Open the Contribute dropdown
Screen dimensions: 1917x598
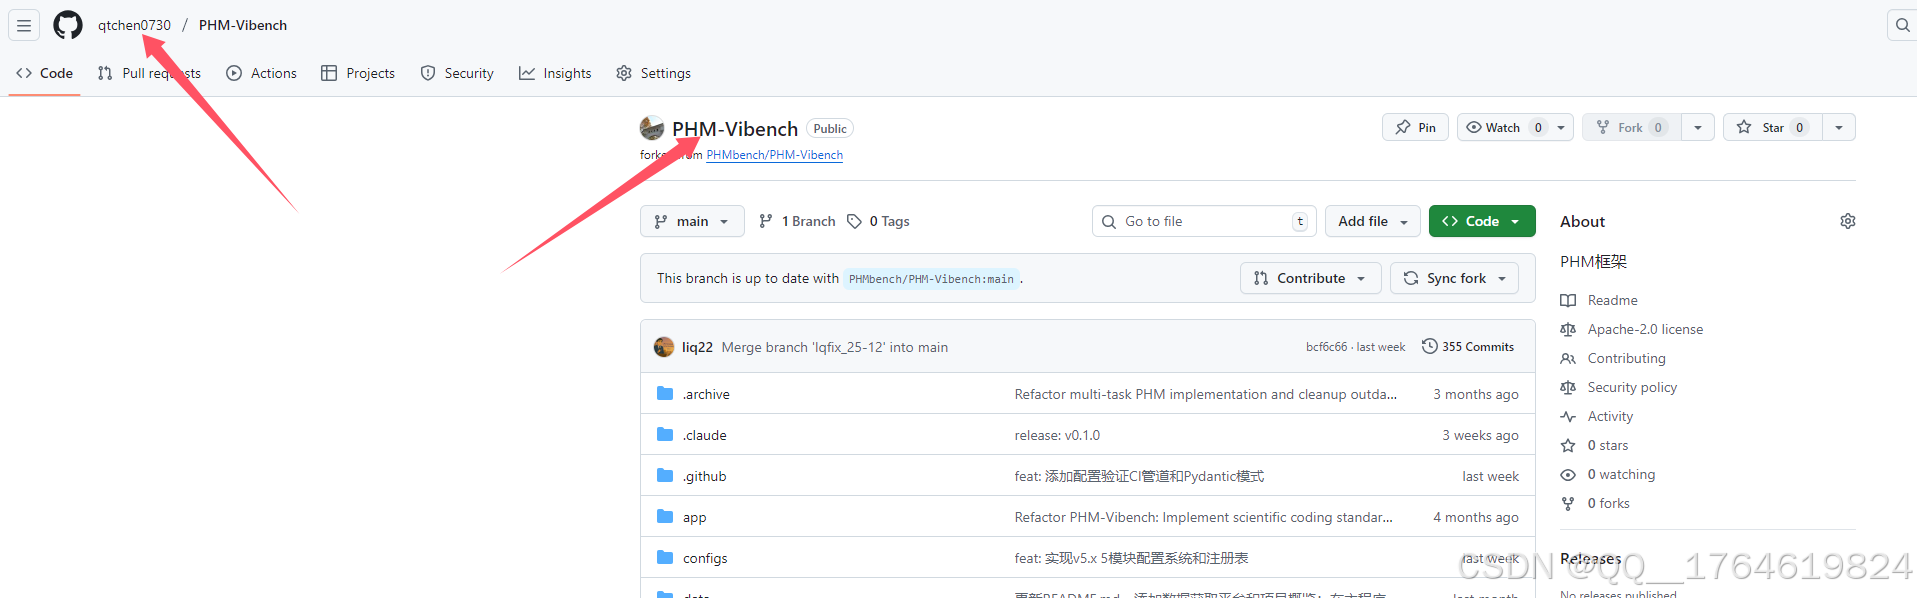pyautogui.click(x=1311, y=278)
